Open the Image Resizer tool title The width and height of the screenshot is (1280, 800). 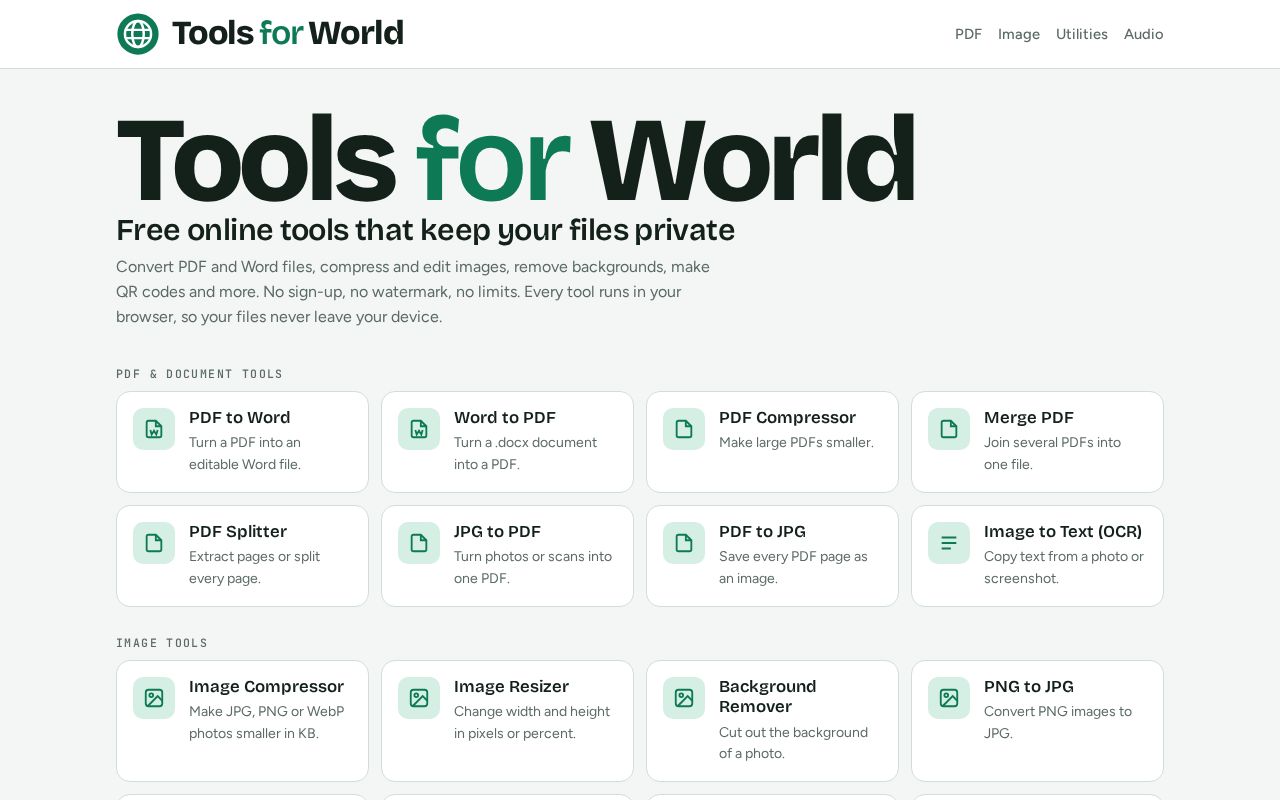click(511, 687)
